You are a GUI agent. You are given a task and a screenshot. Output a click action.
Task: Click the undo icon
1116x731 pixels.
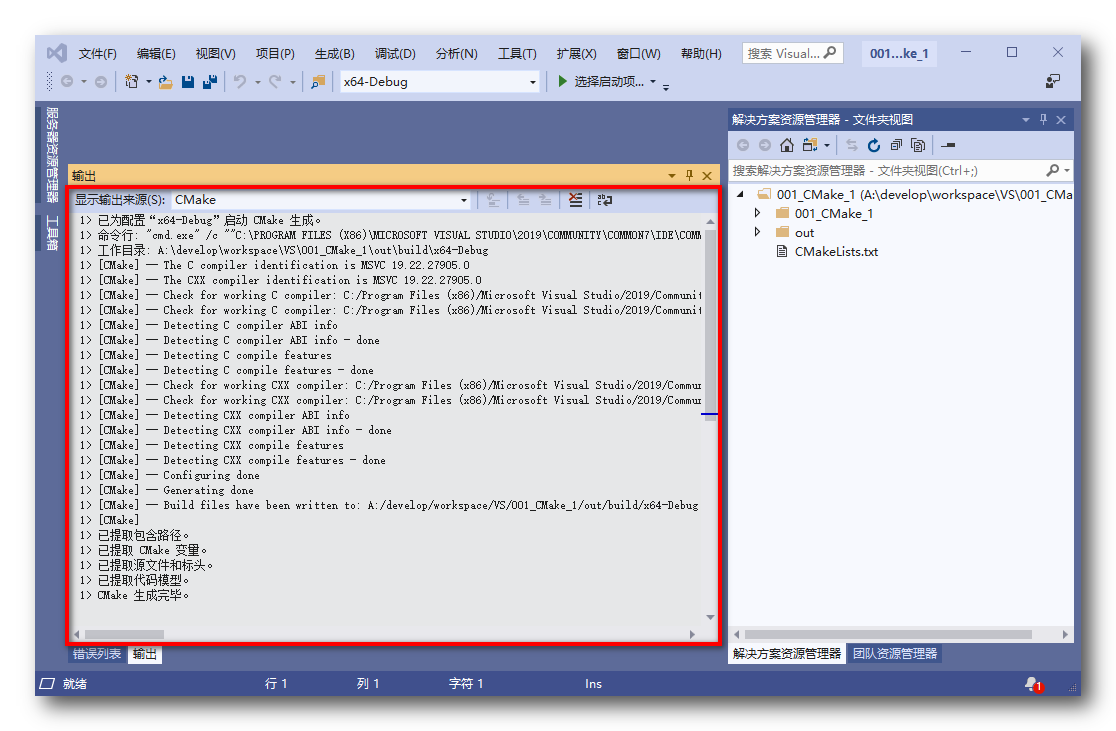coord(241,82)
